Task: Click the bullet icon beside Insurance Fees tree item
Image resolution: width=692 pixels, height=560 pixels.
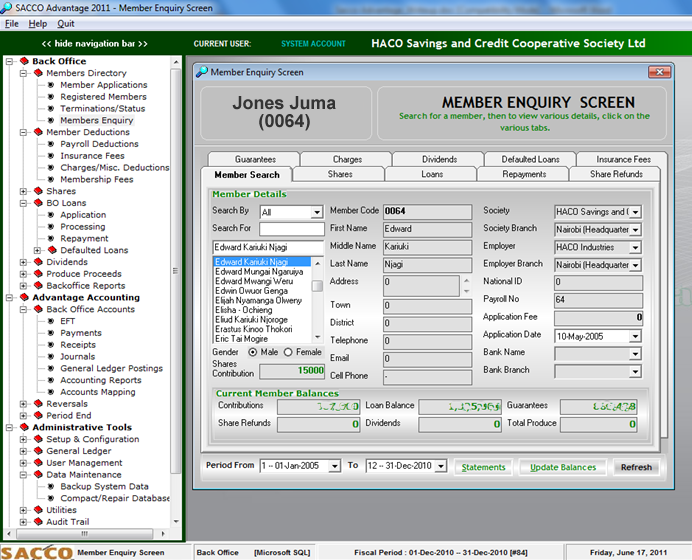Action: [51, 156]
